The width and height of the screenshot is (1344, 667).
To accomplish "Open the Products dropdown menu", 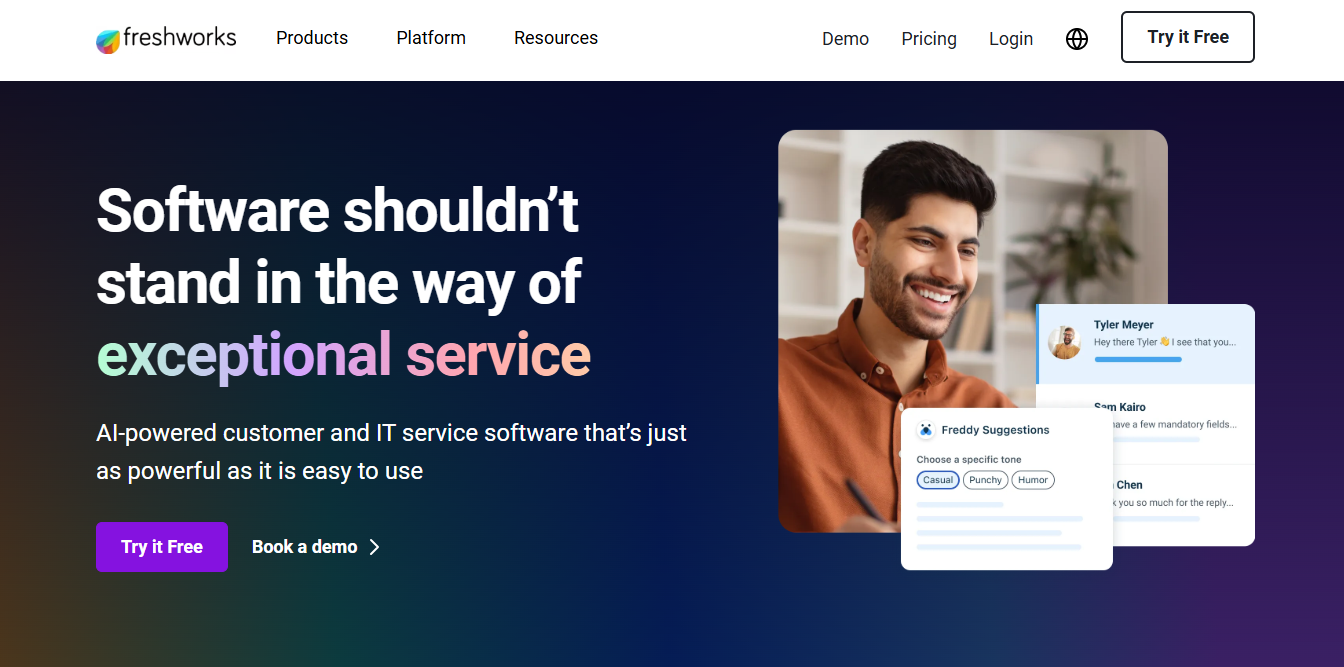I will click(x=311, y=38).
